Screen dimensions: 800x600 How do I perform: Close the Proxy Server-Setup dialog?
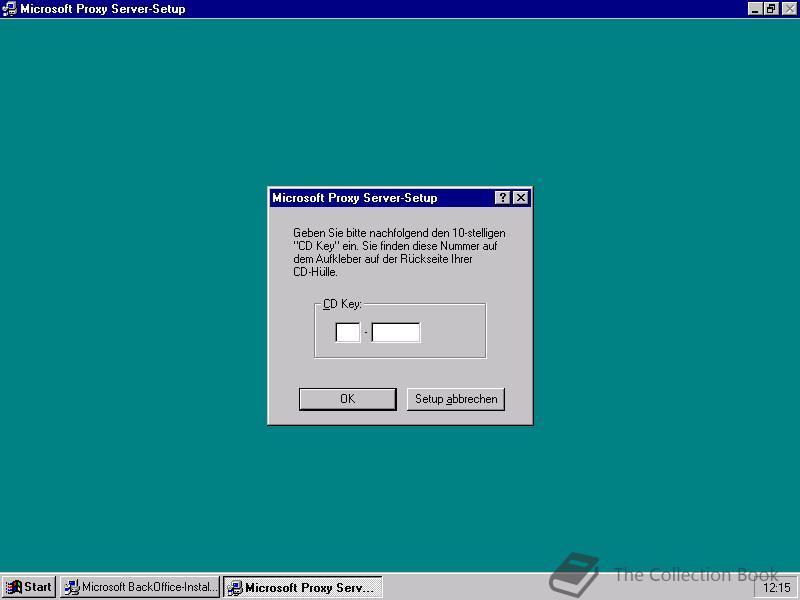[x=520, y=198]
